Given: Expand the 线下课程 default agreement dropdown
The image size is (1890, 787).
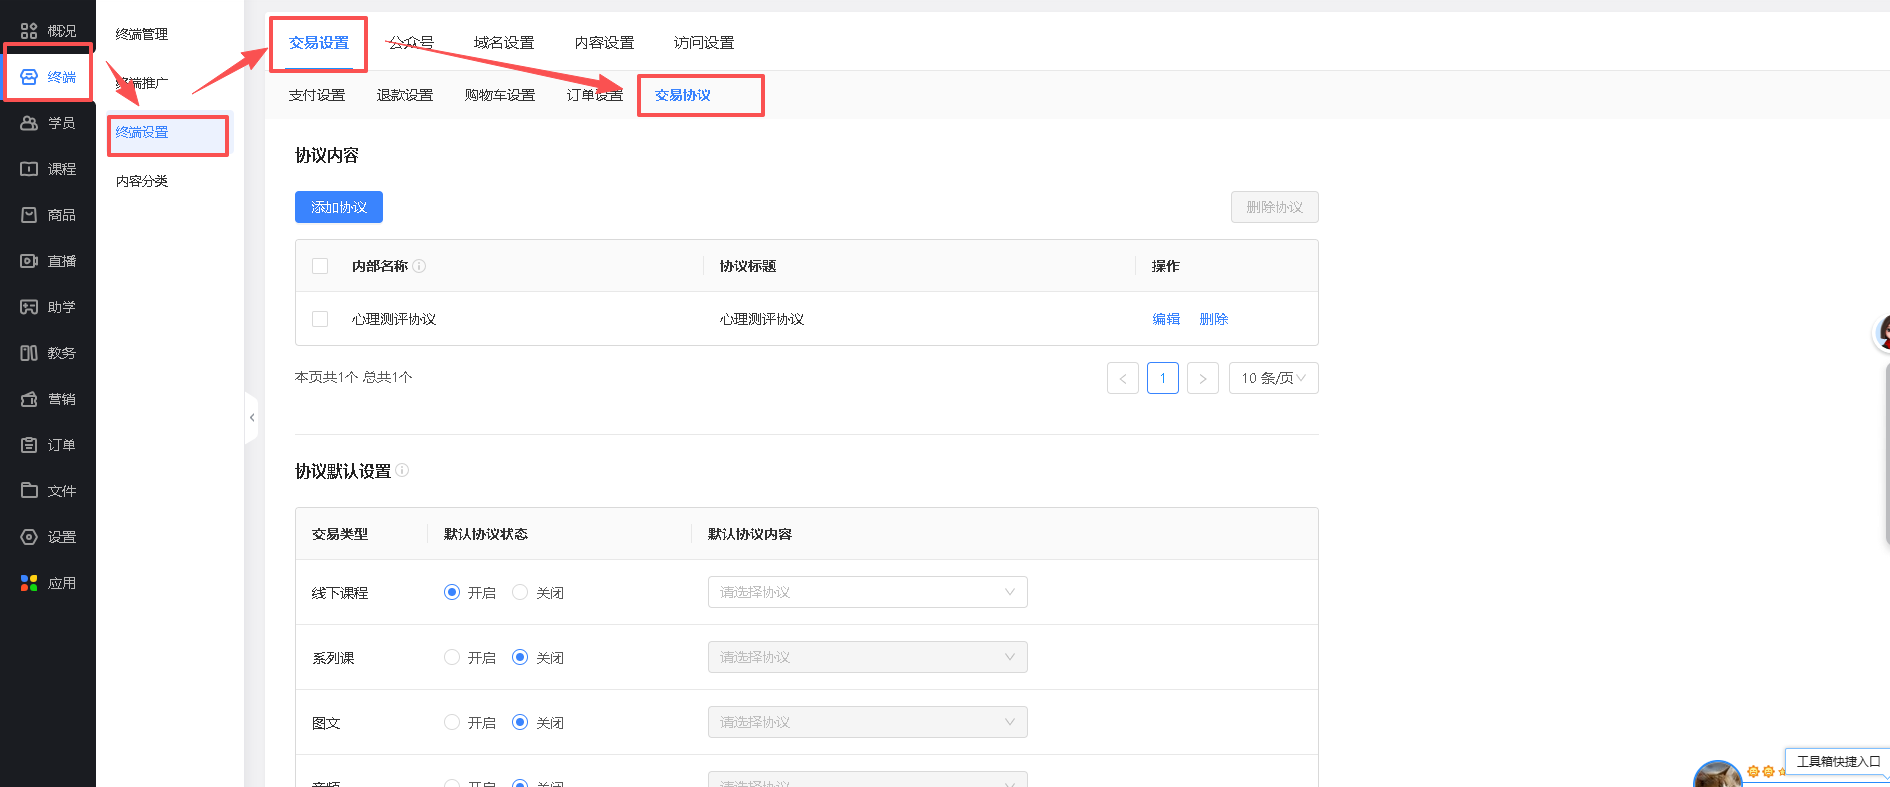Looking at the screenshot, I should point(867,592).
